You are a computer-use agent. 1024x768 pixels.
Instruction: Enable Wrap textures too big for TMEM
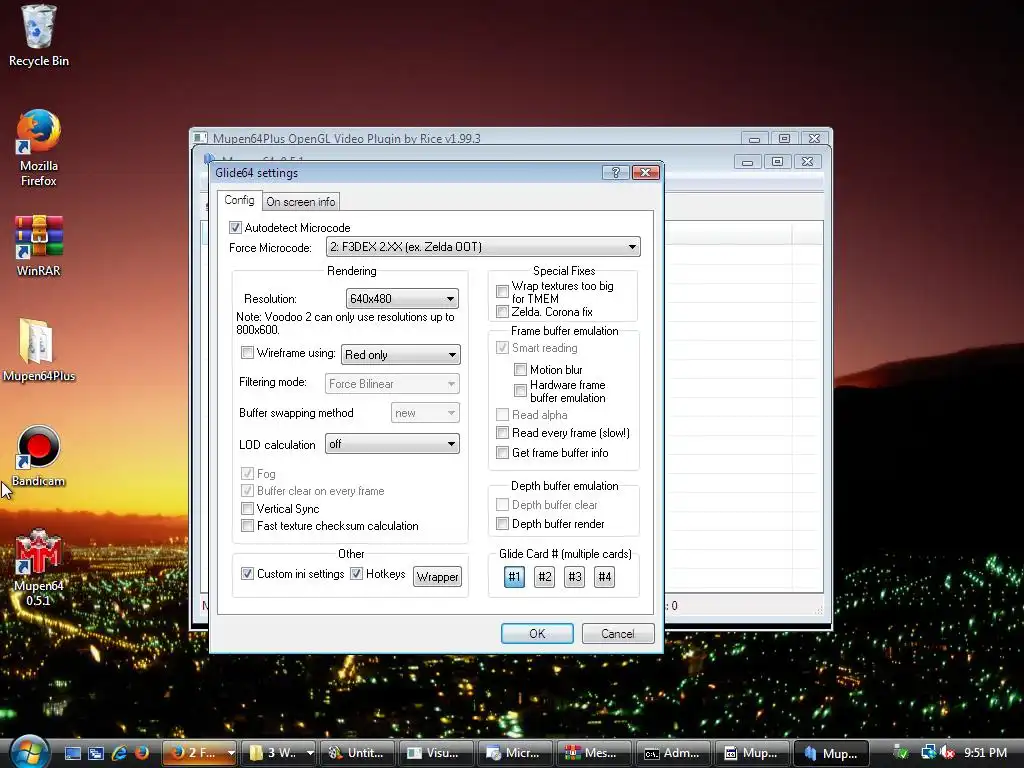(x=502, y=291)
